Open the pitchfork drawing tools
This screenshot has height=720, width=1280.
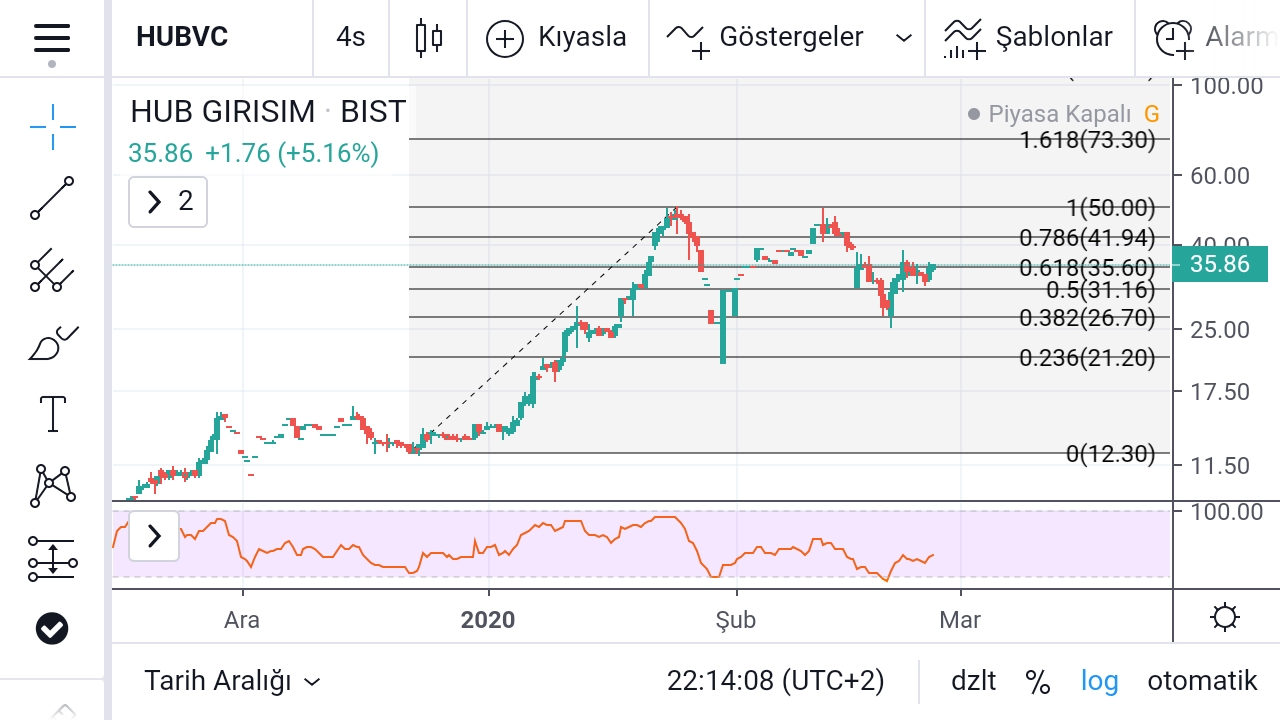[52, 270]
